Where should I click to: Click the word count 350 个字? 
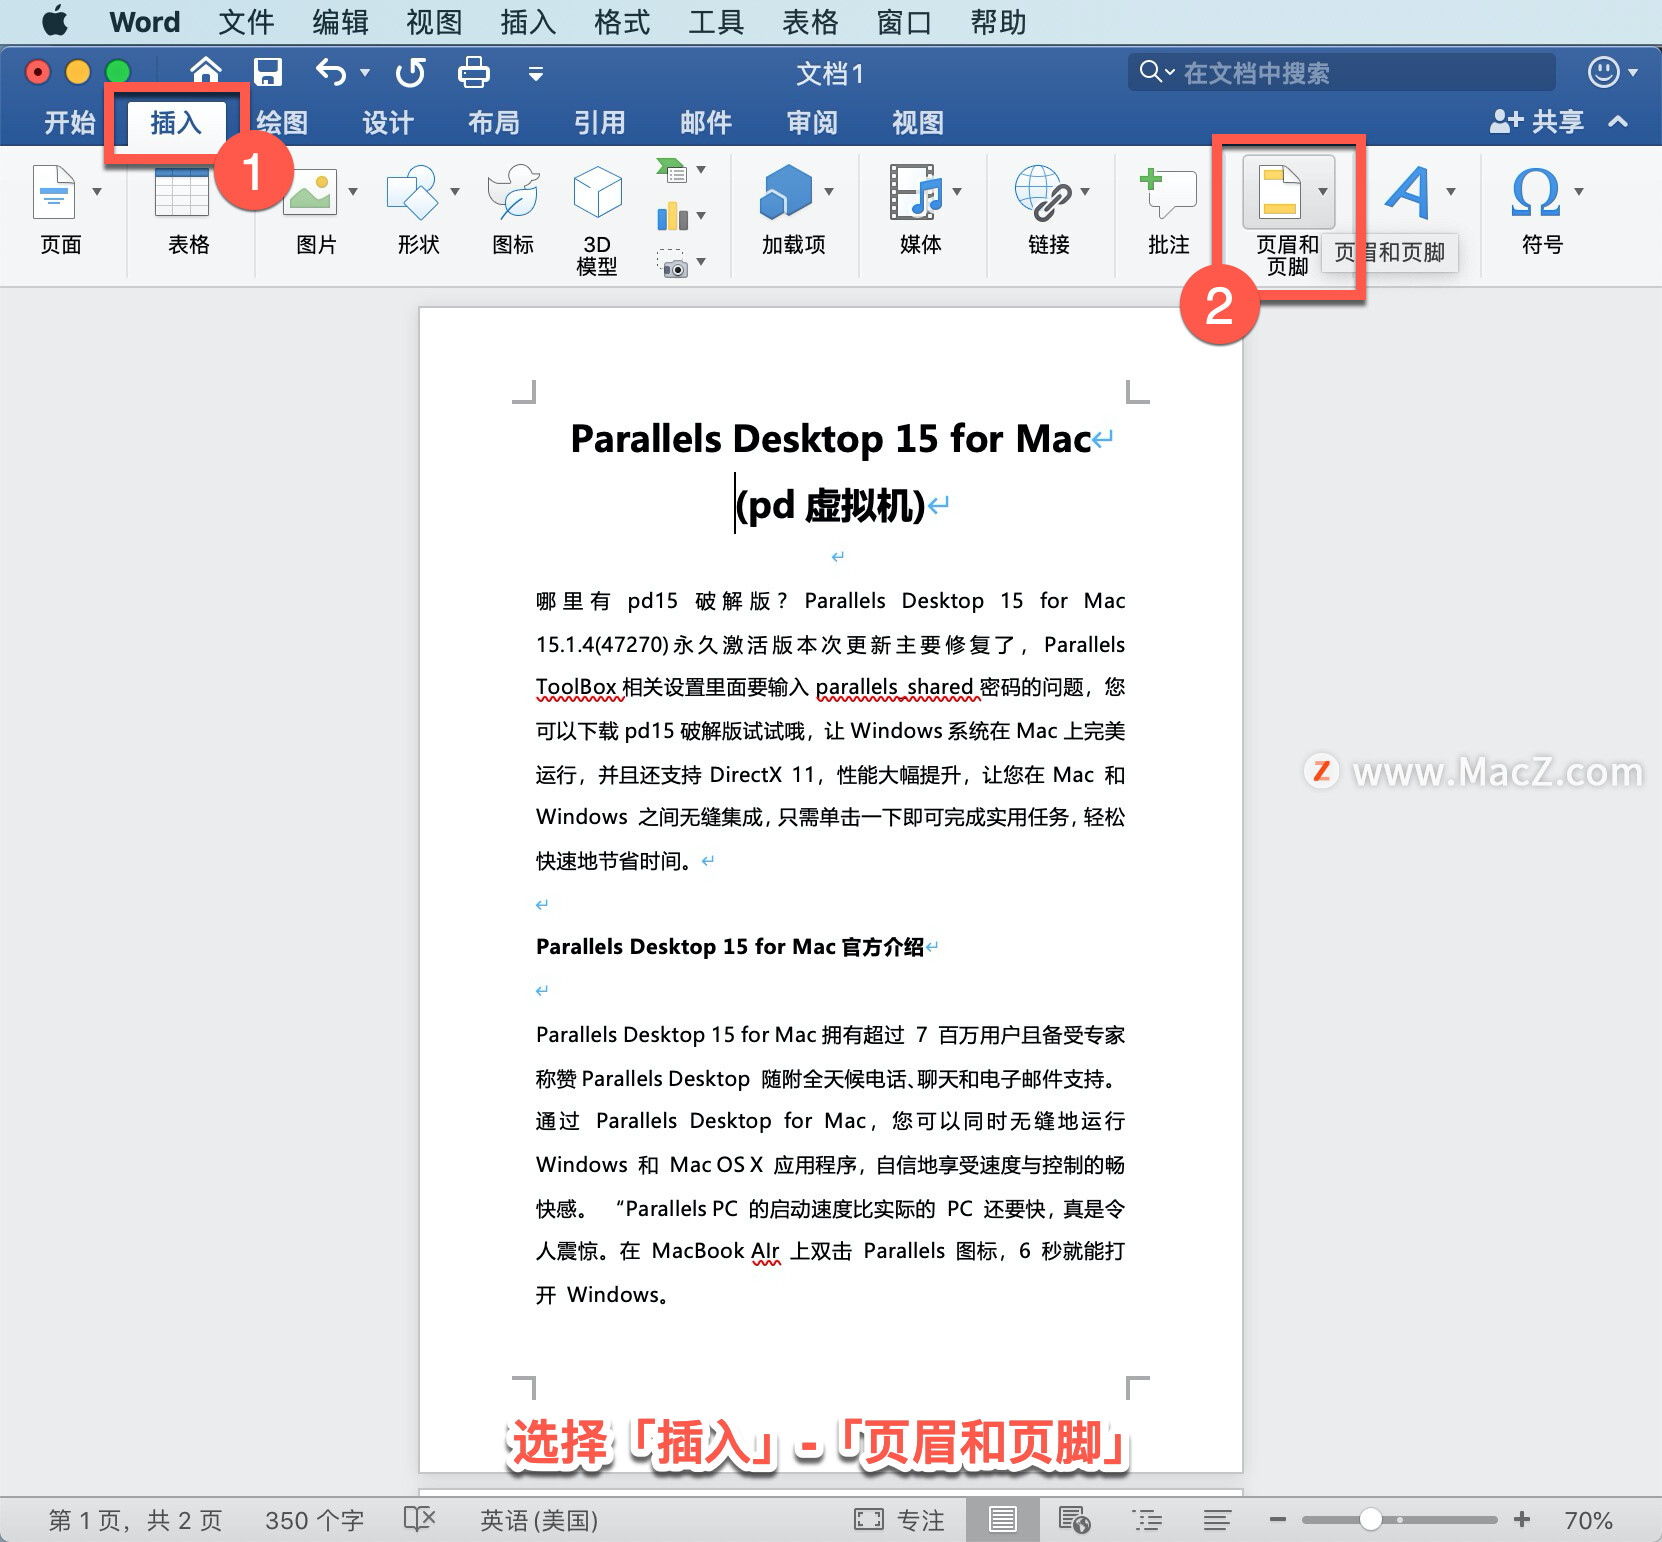(x=314, y=1520)
